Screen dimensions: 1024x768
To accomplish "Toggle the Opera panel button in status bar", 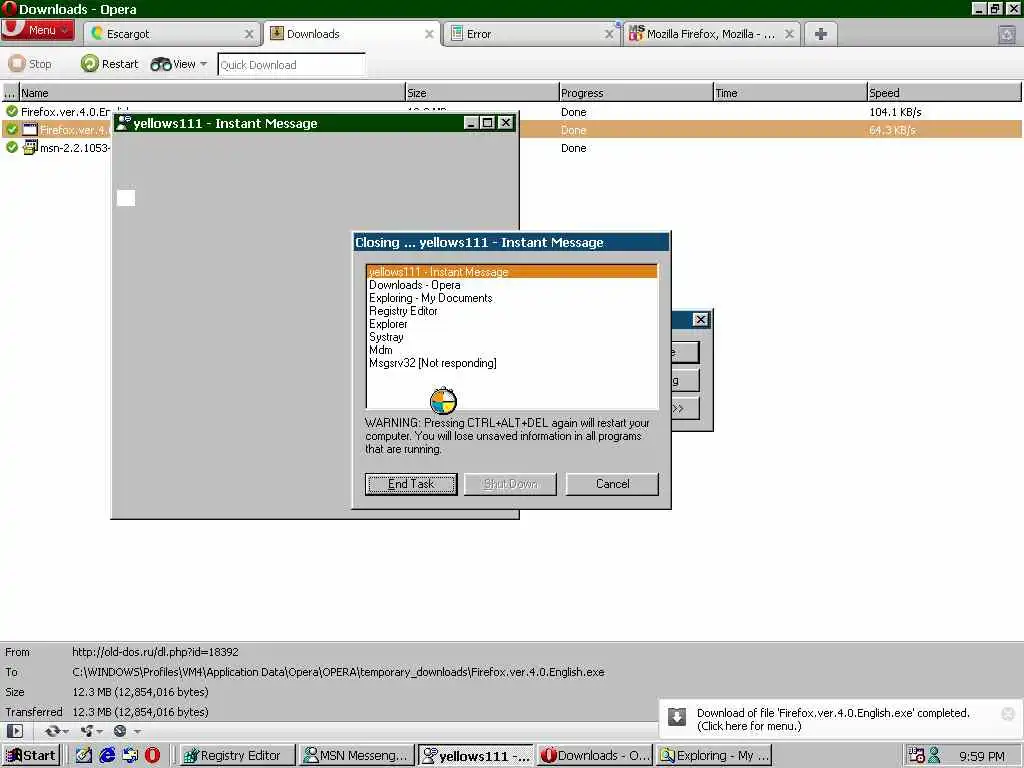I will pos(14,731).
